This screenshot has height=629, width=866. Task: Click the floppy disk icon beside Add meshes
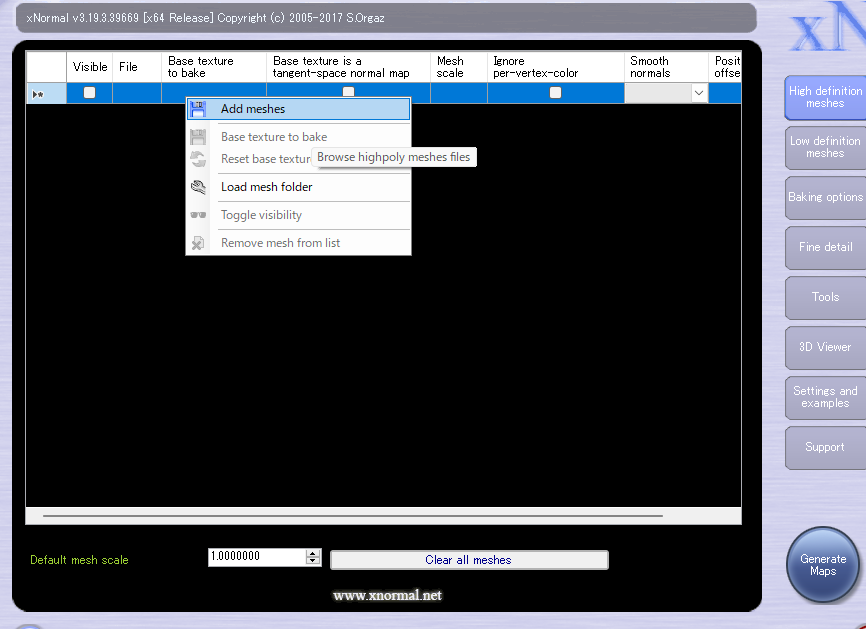(198, 109)
